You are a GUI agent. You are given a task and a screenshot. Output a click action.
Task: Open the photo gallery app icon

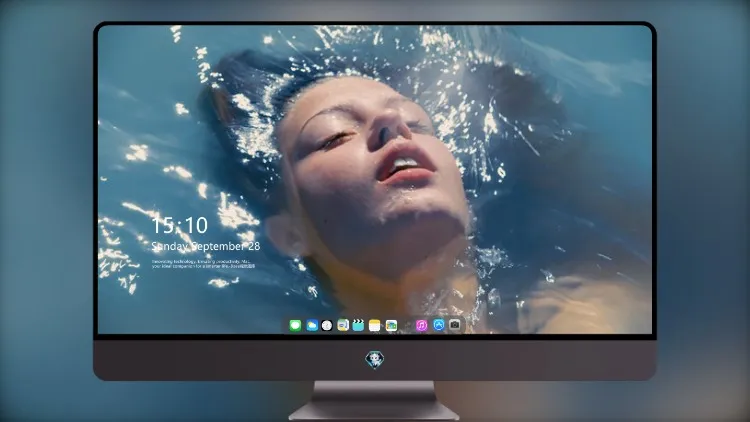tap(391, 325)
